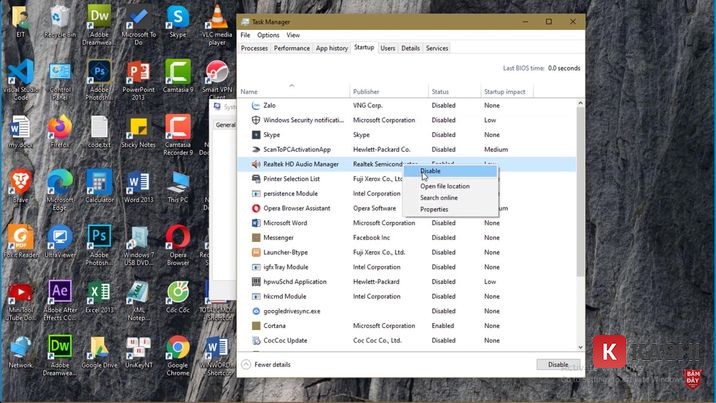Choose Properties in the context menu
Screen dimensions: 716x403
pos(450,209)
